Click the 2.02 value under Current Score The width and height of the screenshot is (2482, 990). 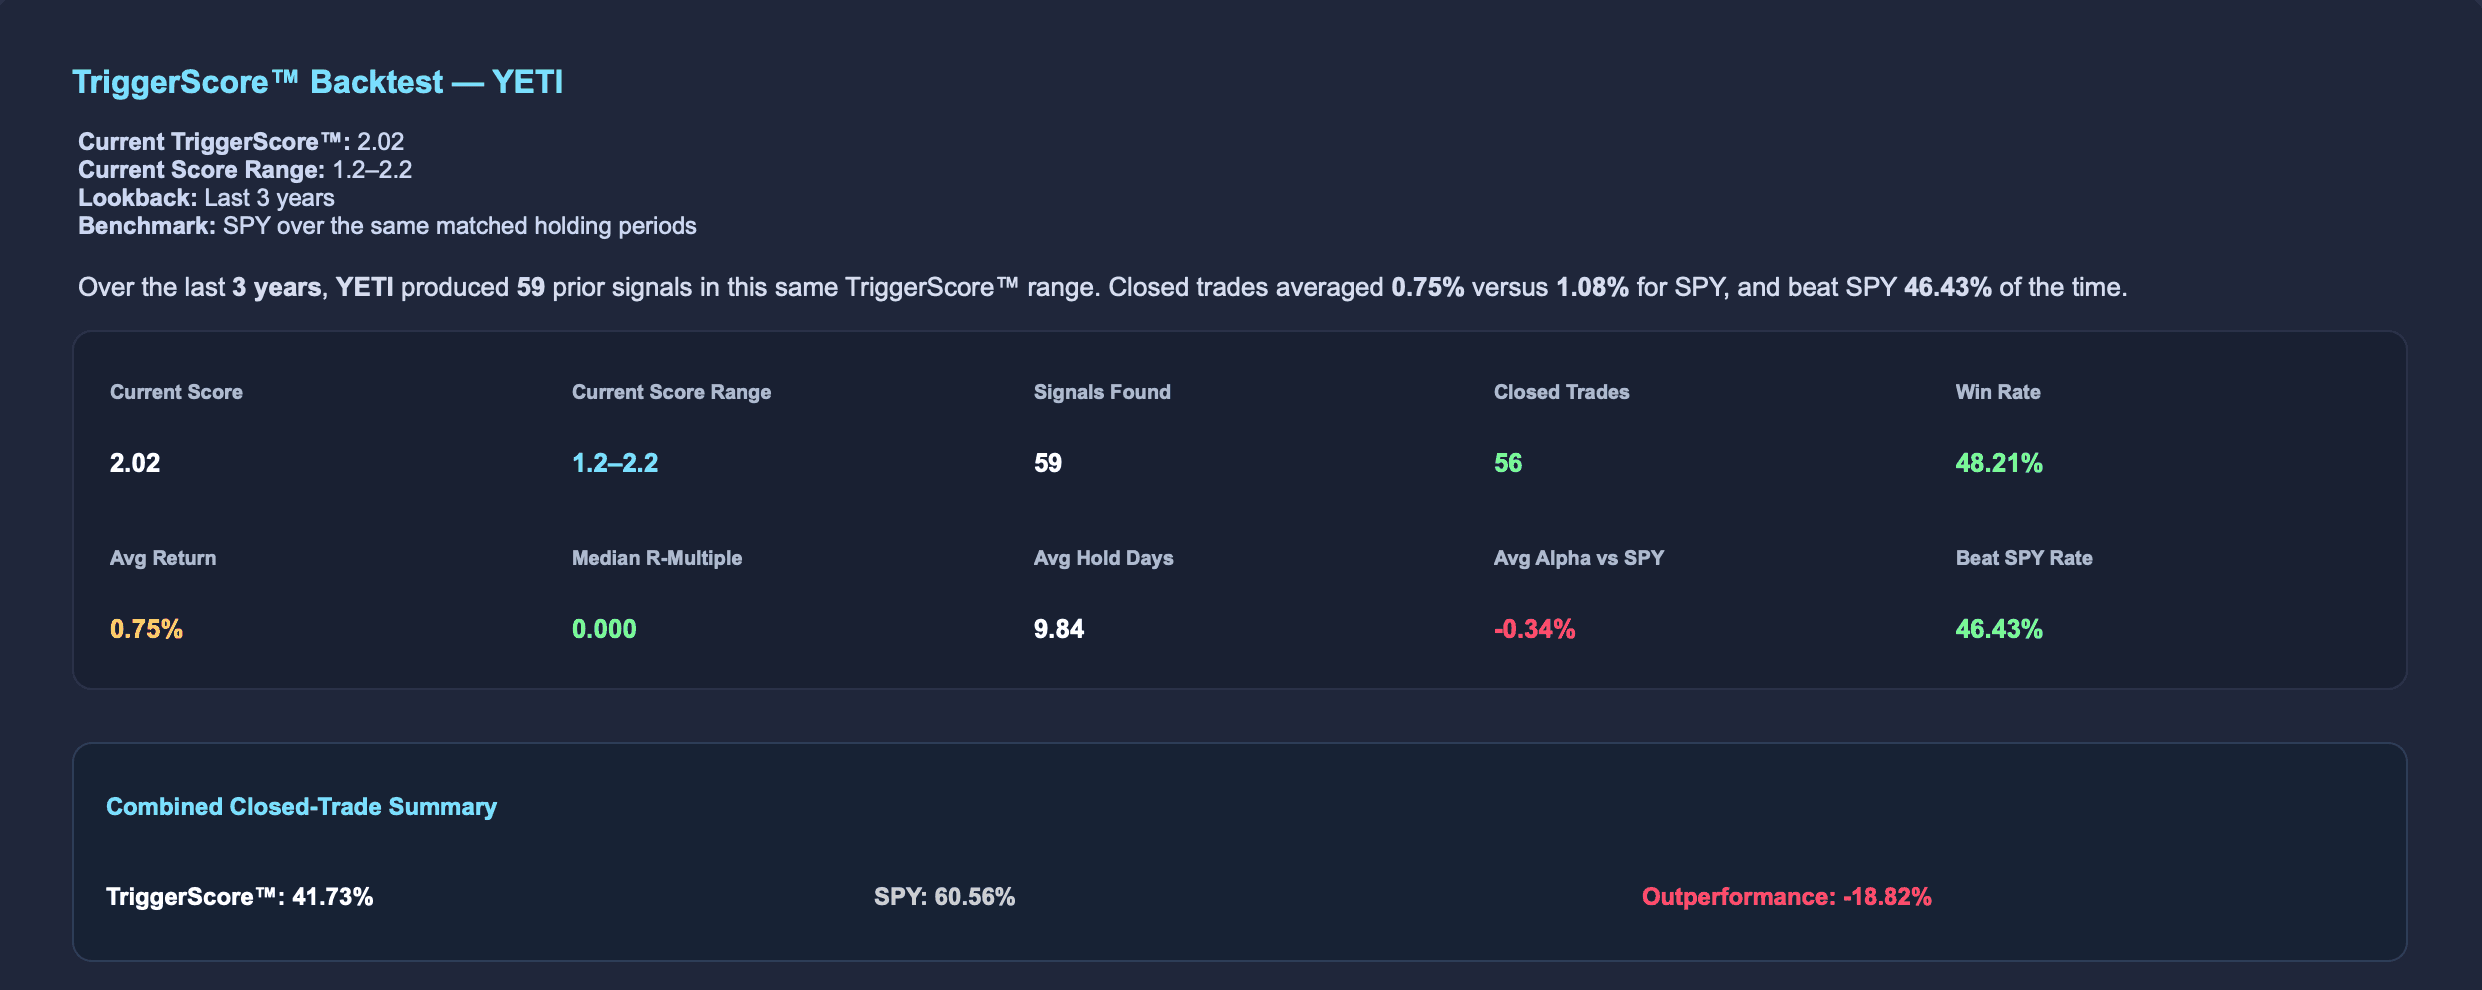pyautogui.click(x=135, y=463)
